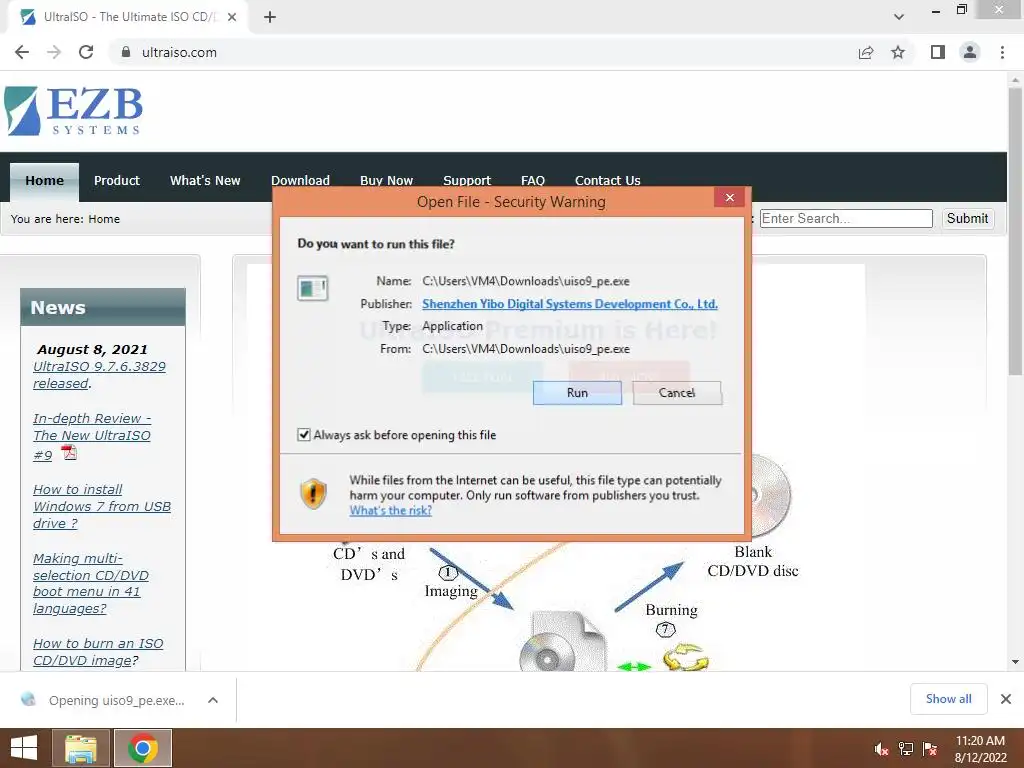Open Making multi-selection CD/DVD boot menu link
This screenshot has width=1024, height=768.
tap(91, 583)
